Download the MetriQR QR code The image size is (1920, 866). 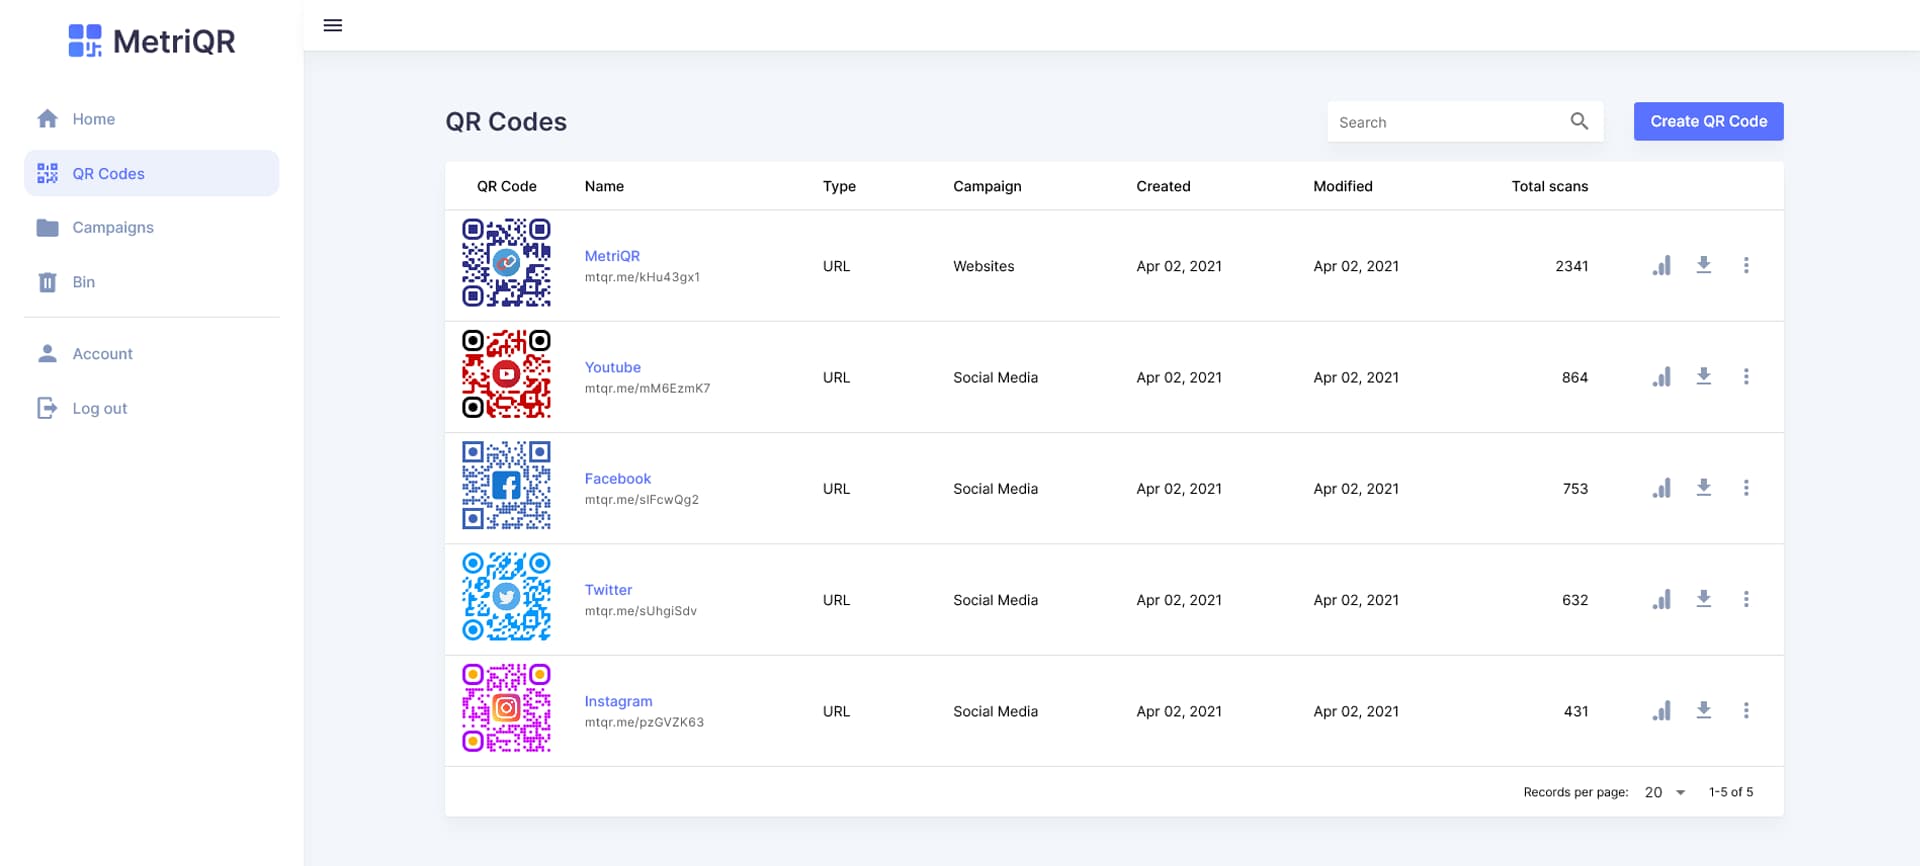point(1704,266)
